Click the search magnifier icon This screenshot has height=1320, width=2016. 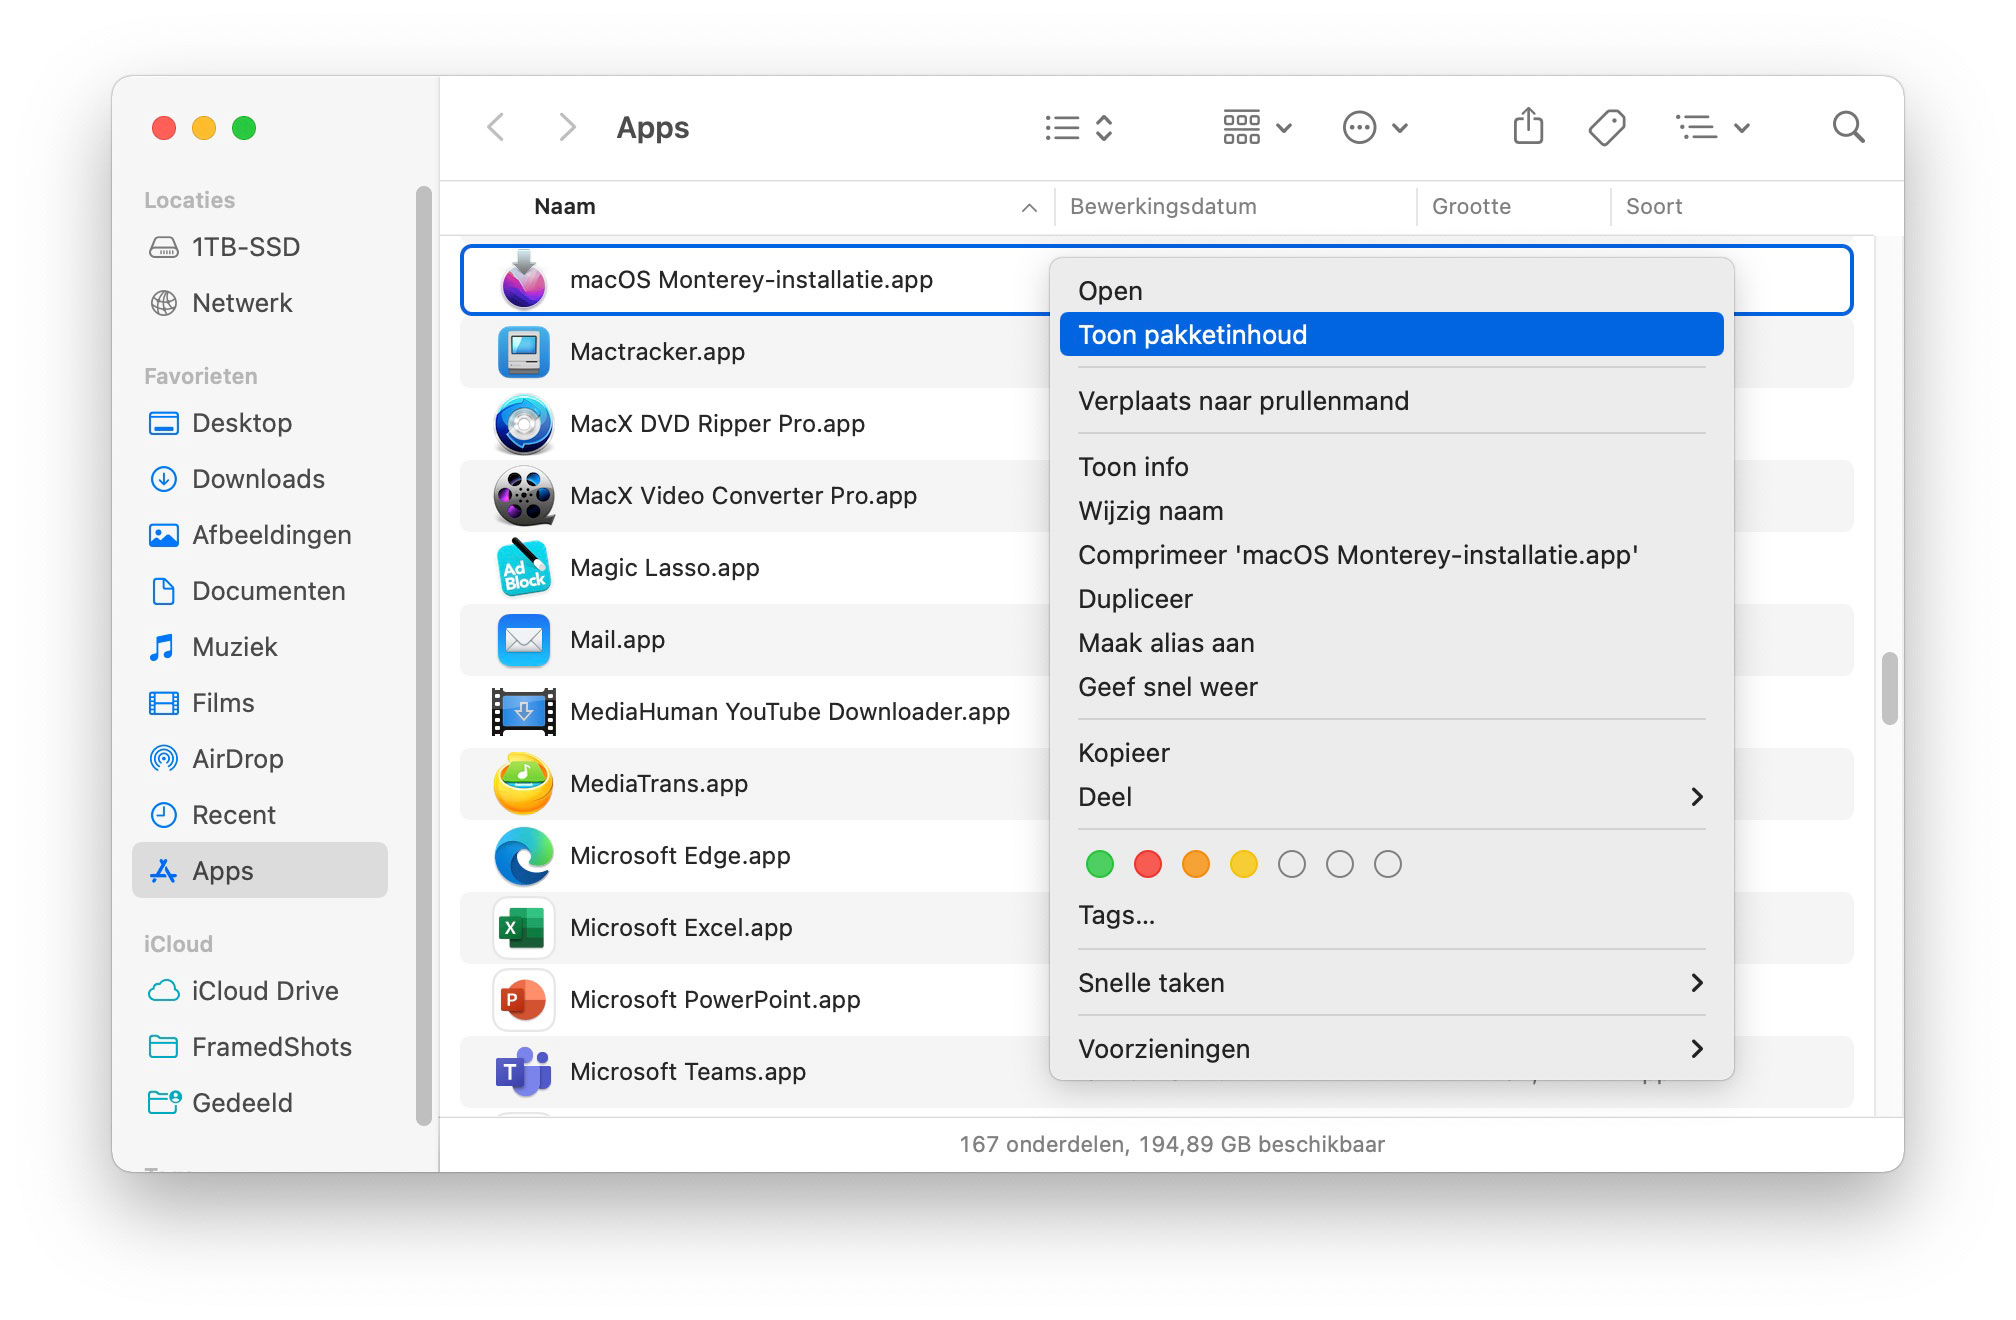[x=1848, y=128]
